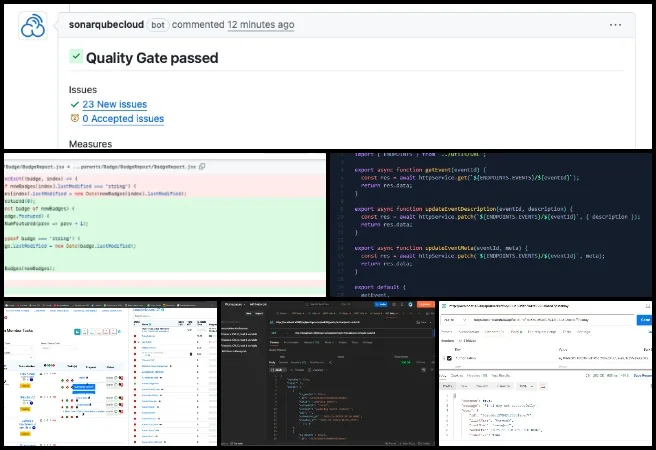This screenshot has height=450, width=656.
Task: Click the request URL field in dark Postman
Action: 361,333
